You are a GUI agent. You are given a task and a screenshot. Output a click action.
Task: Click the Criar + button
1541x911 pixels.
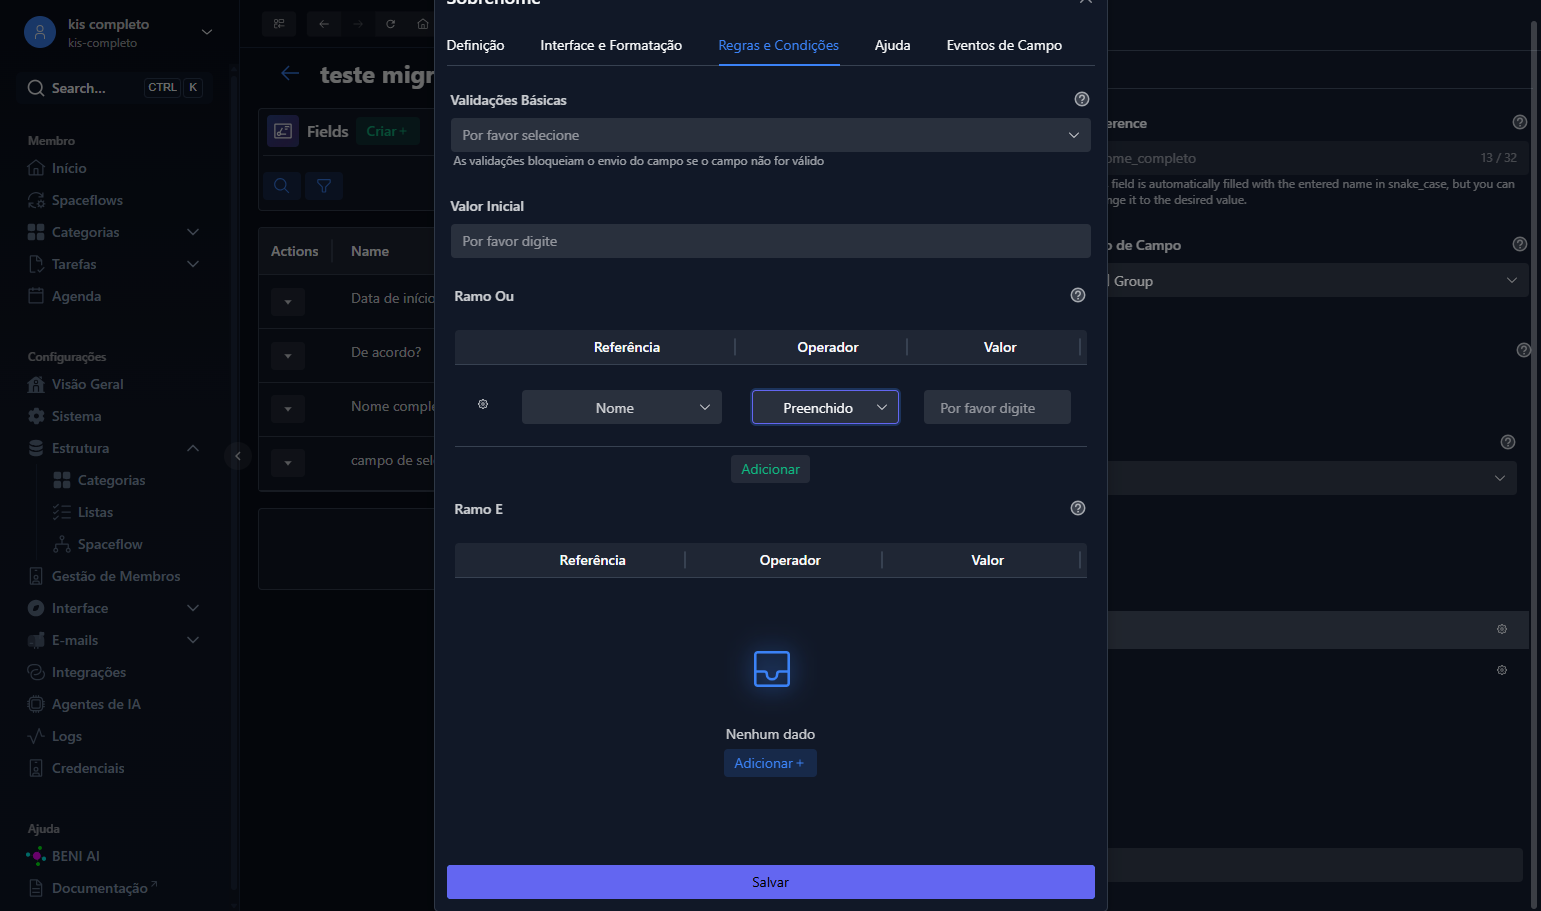387,131
